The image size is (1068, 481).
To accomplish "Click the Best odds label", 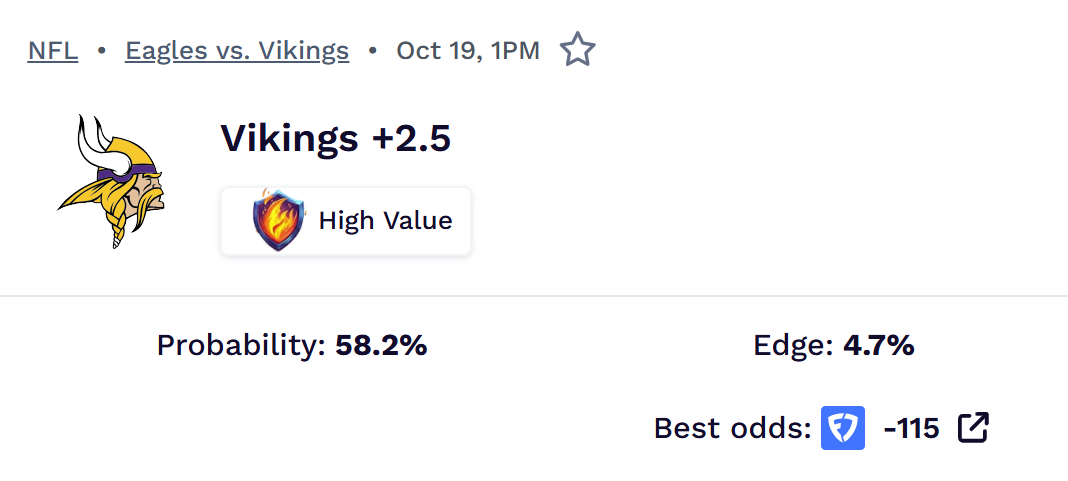I will click(732, 429).
